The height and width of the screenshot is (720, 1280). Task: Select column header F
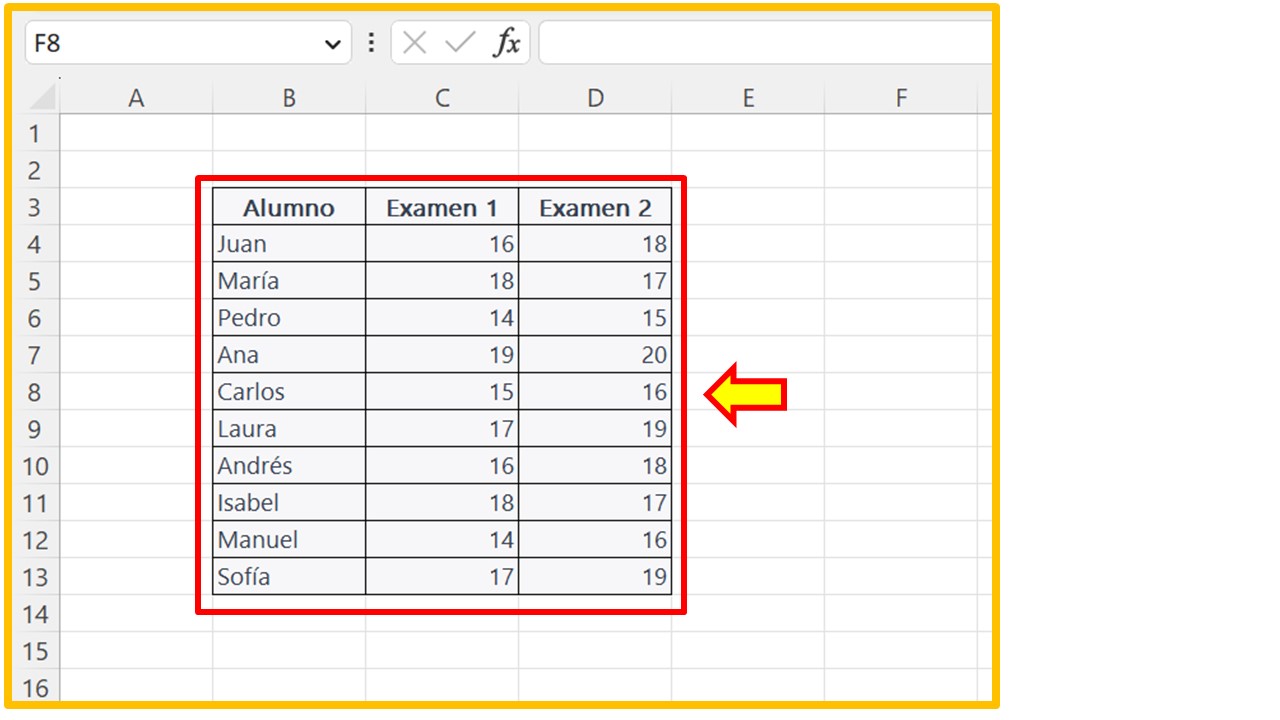pos(900,97)
